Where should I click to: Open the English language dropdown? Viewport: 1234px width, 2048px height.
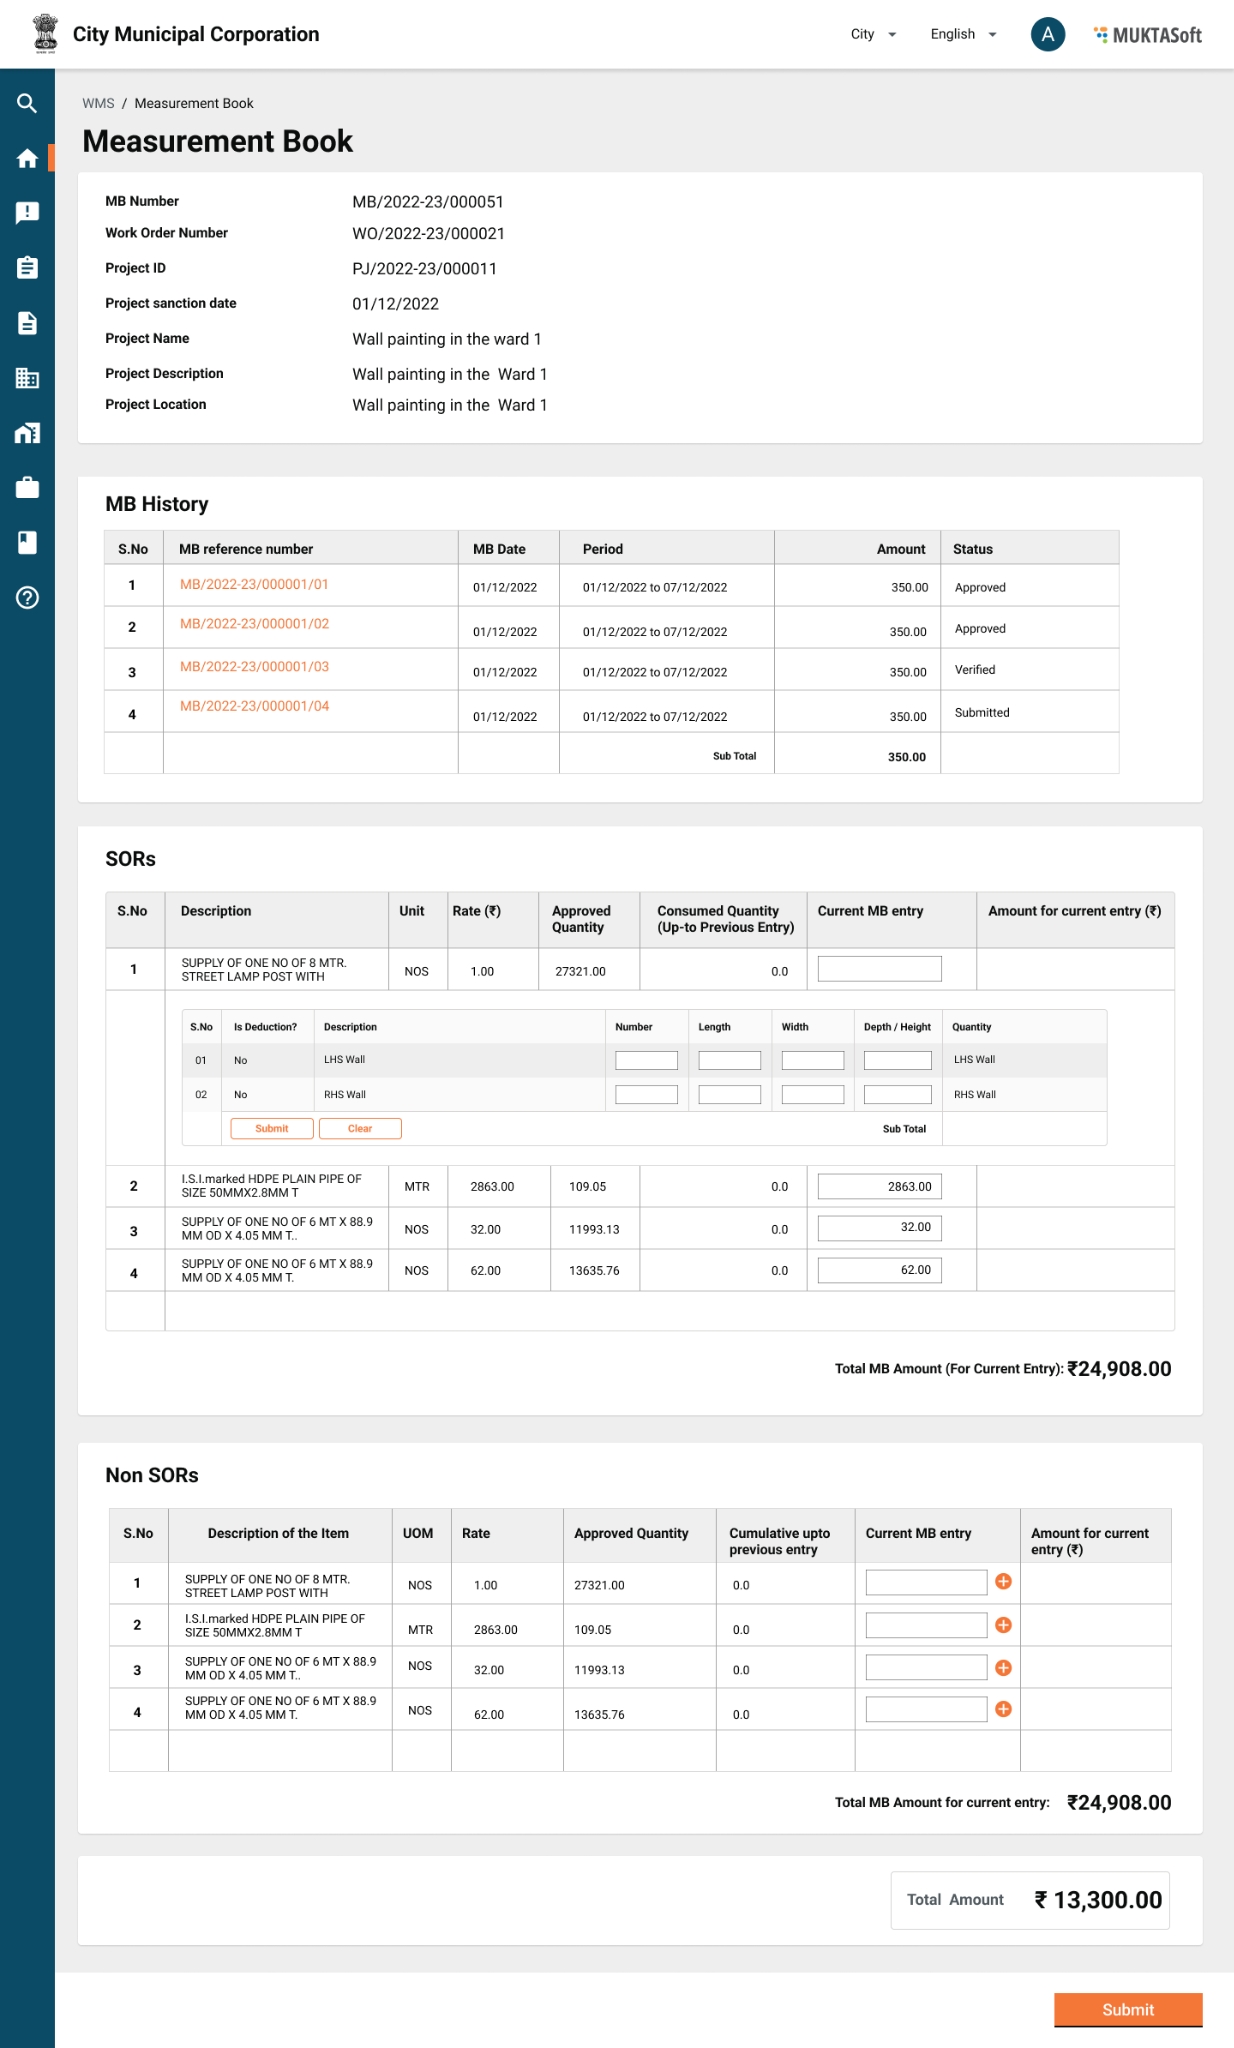click(x=963, y=34)
